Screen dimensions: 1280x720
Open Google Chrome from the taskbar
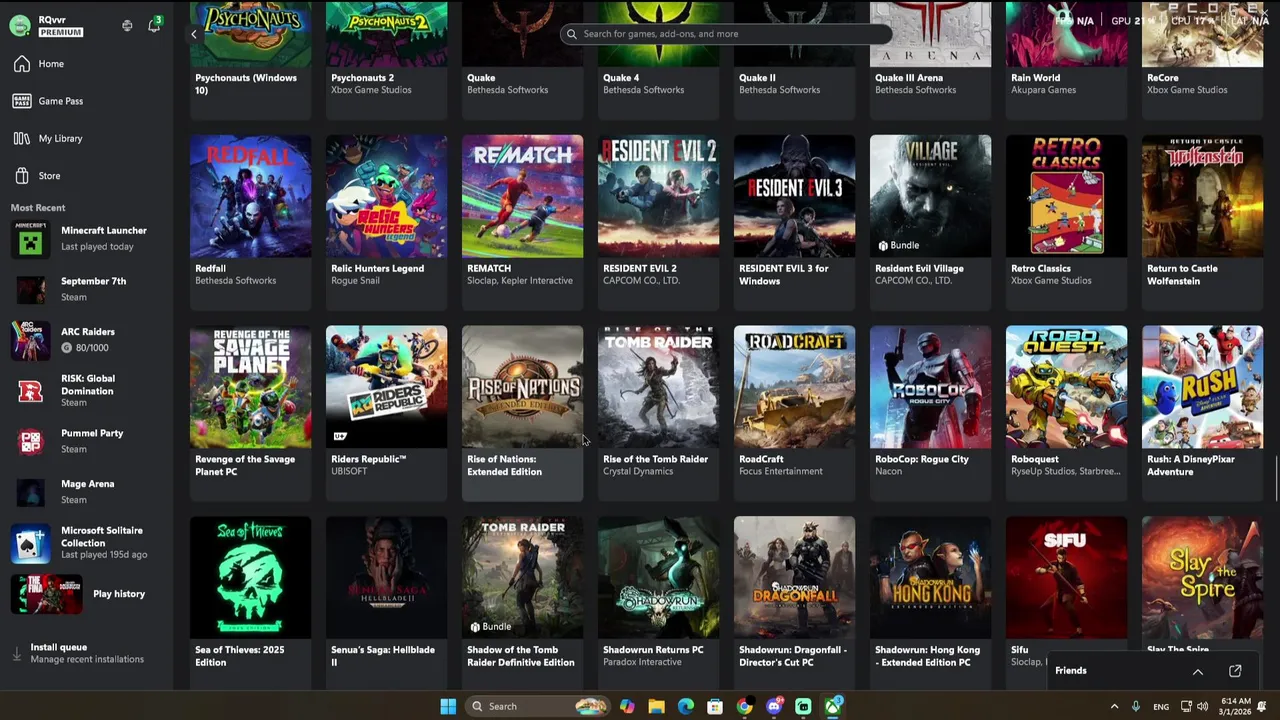pyautogui.click(x=744, y=706)
